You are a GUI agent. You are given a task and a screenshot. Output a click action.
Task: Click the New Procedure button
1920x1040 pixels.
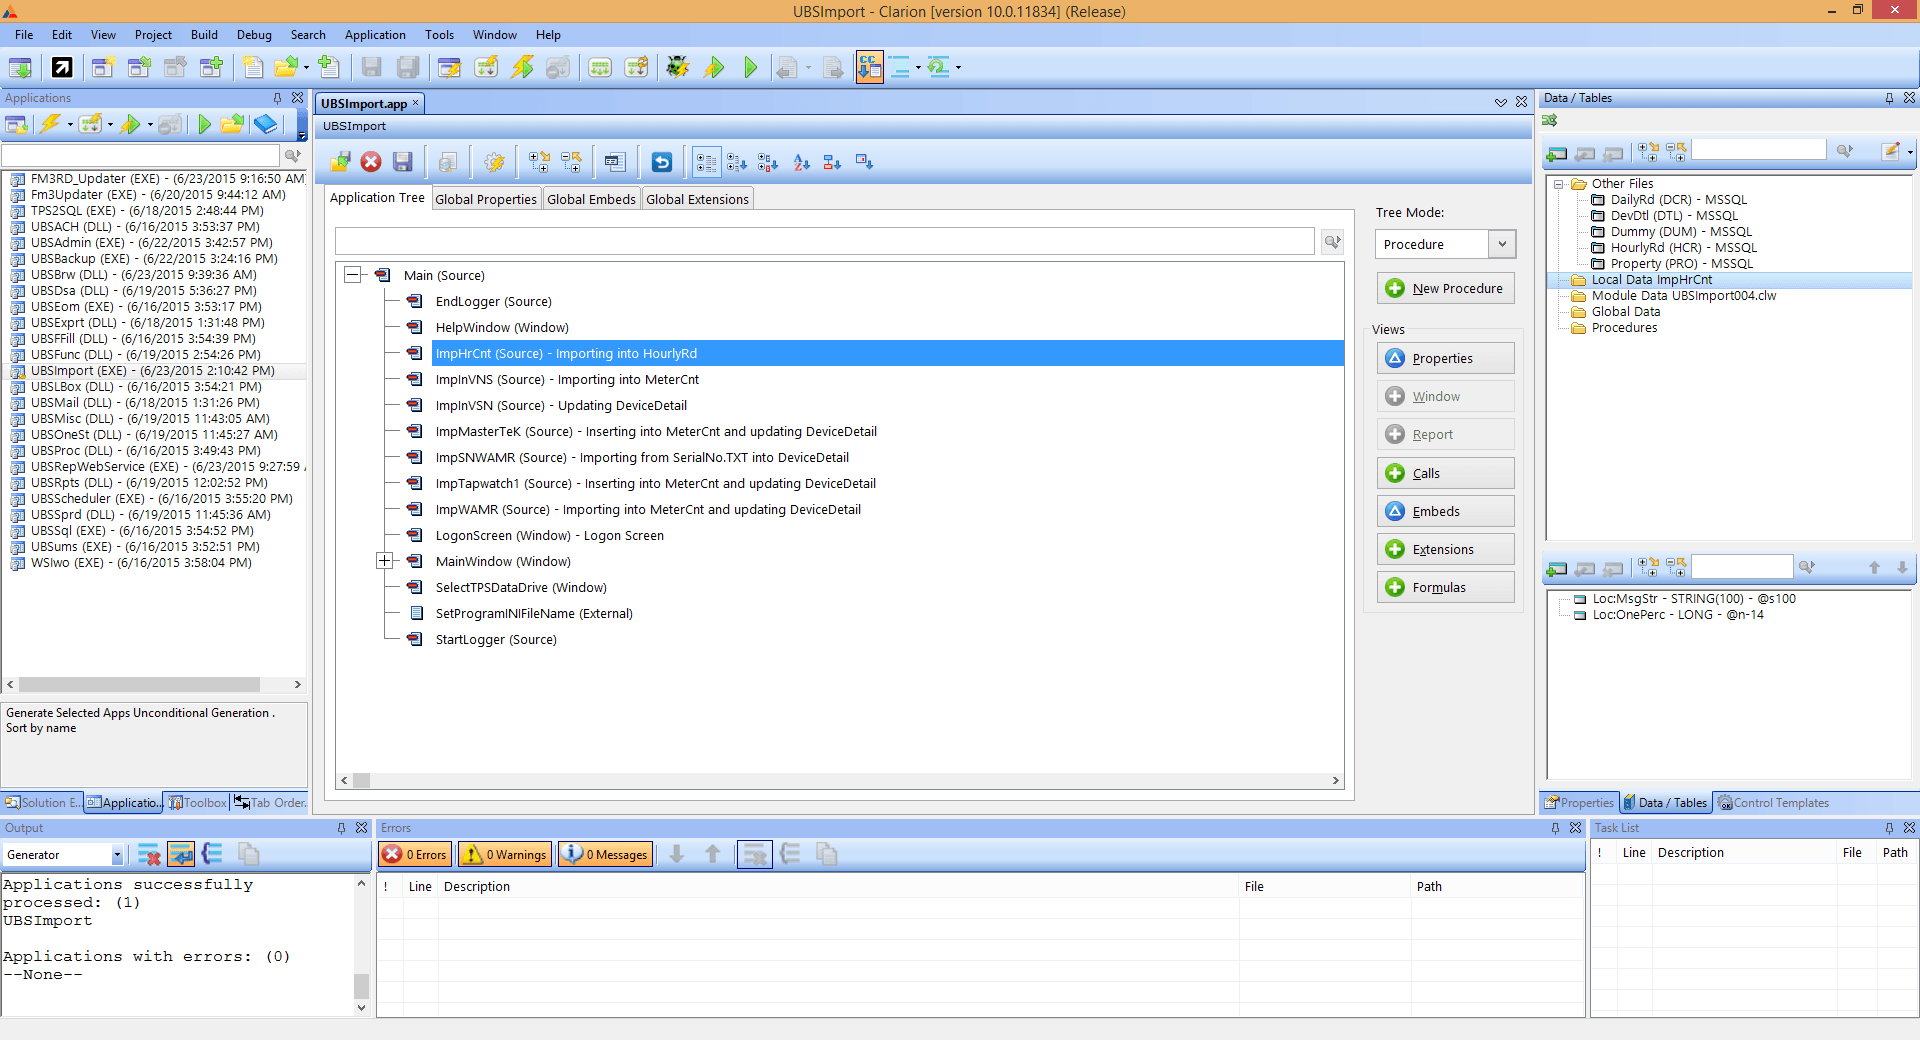pos(1445,288)
